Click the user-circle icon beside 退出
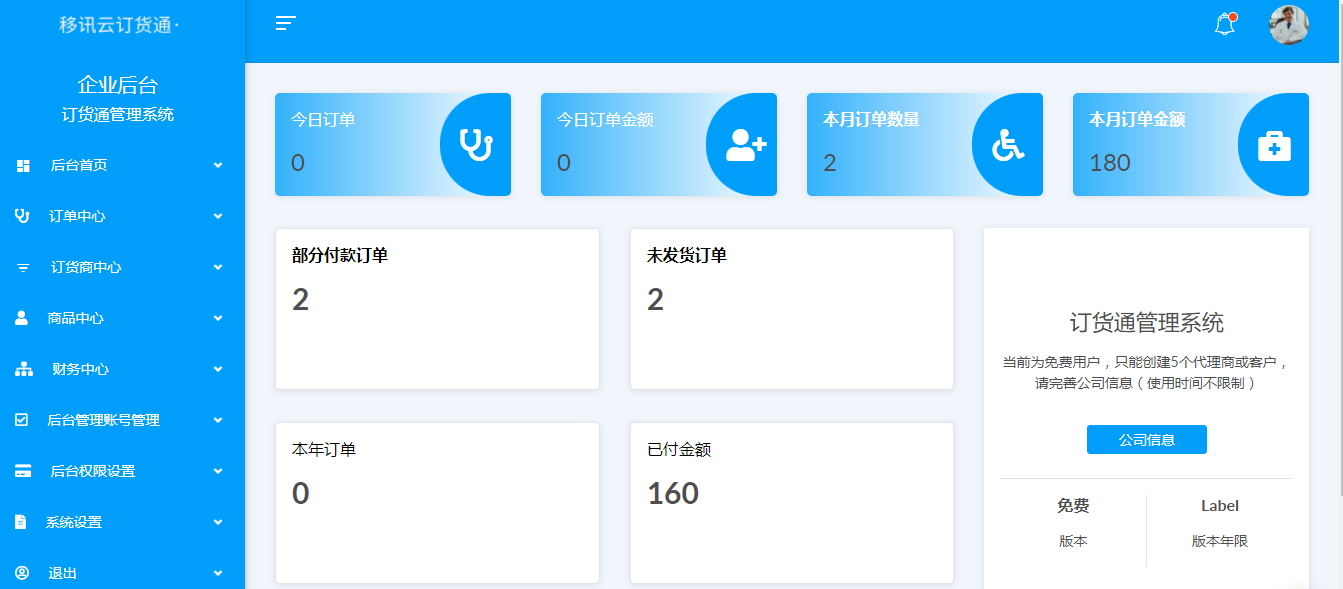Screen dimensions: 1343x589 pos(22,573)
